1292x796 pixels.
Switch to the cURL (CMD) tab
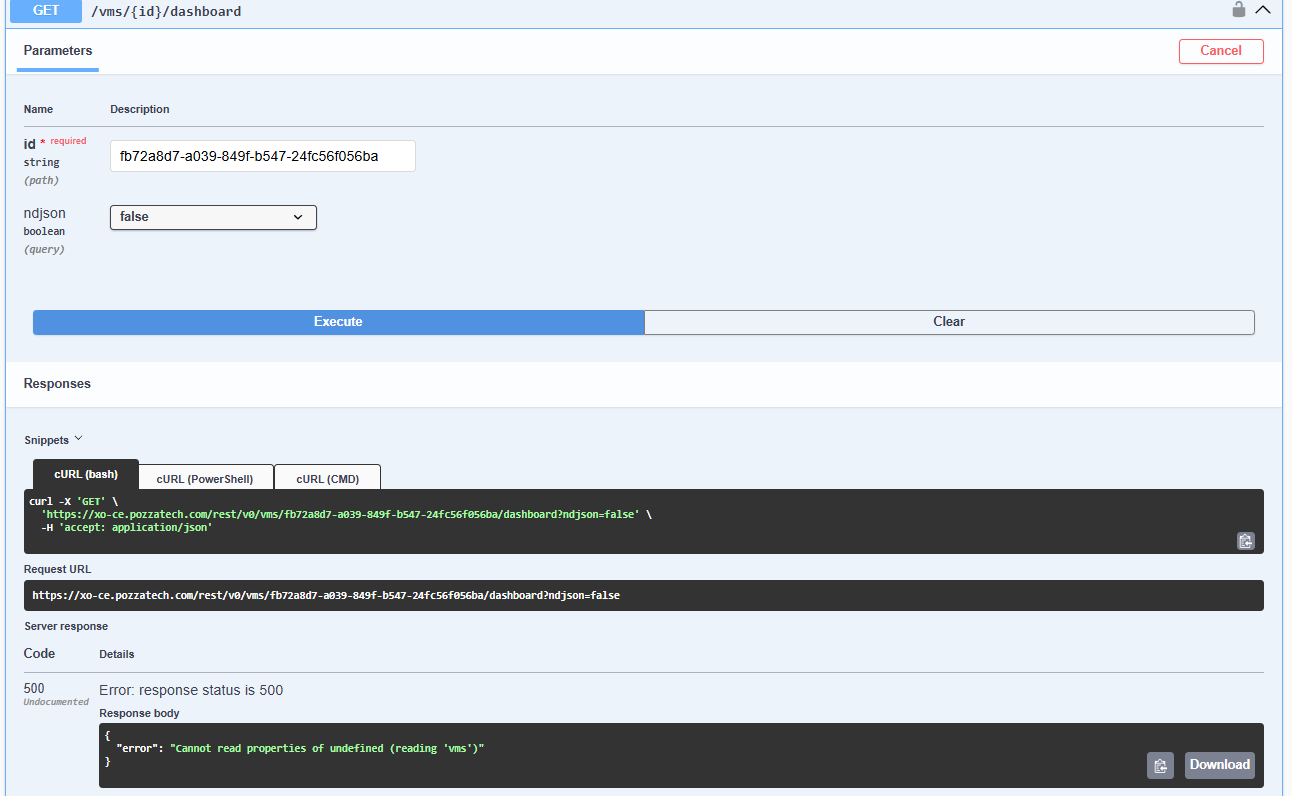(327, 476)
